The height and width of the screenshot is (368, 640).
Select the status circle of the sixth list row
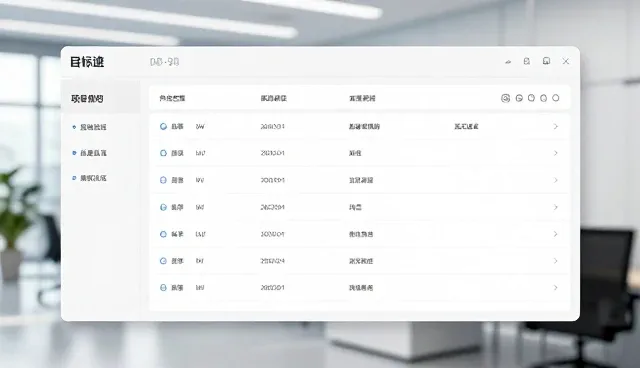click(x=163, y=261)
